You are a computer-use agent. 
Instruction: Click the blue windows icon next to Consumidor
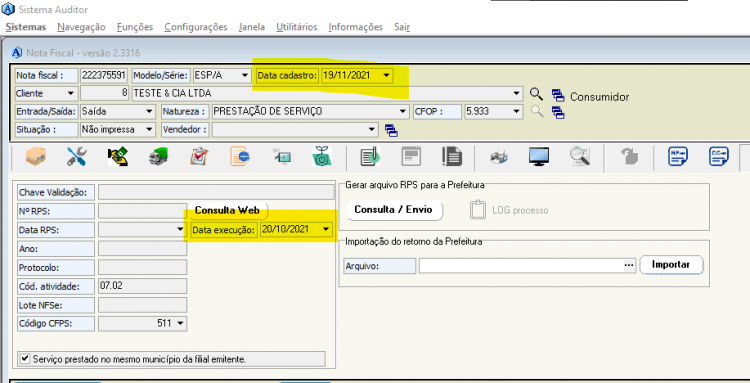coord(558,95)
